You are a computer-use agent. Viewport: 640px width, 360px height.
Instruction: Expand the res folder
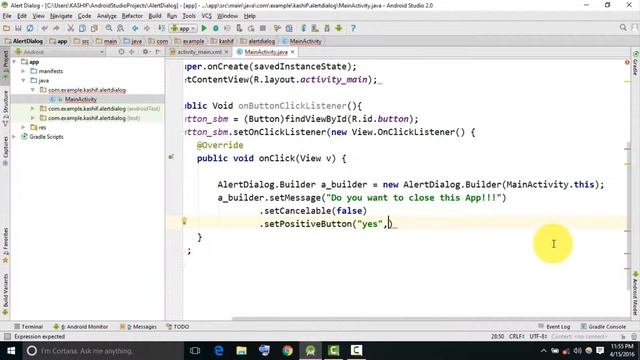click(23, 127)
